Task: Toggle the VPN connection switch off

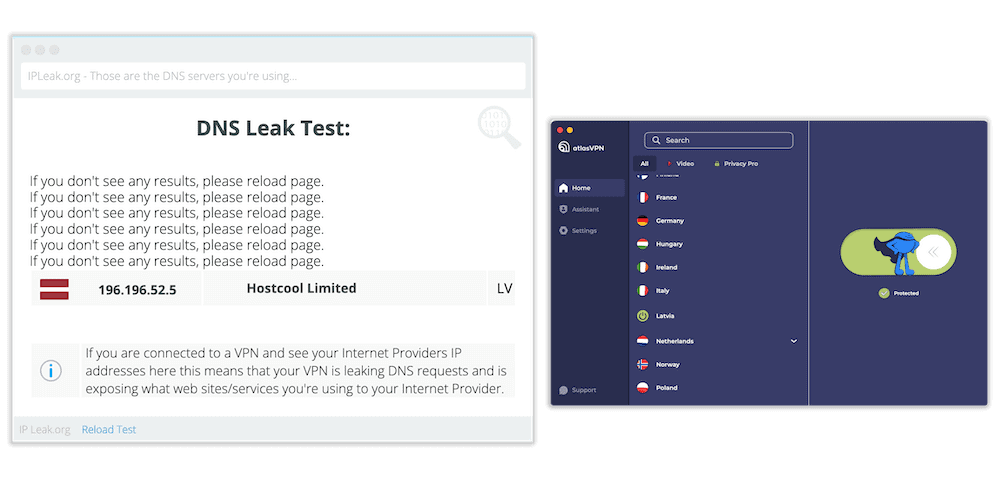Action: pos(932,253)
